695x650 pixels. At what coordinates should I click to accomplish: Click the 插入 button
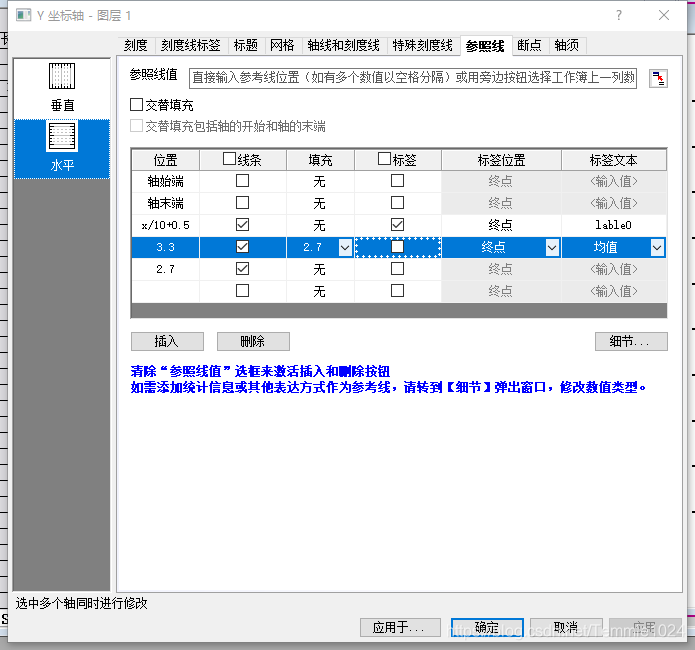[167, 341]
